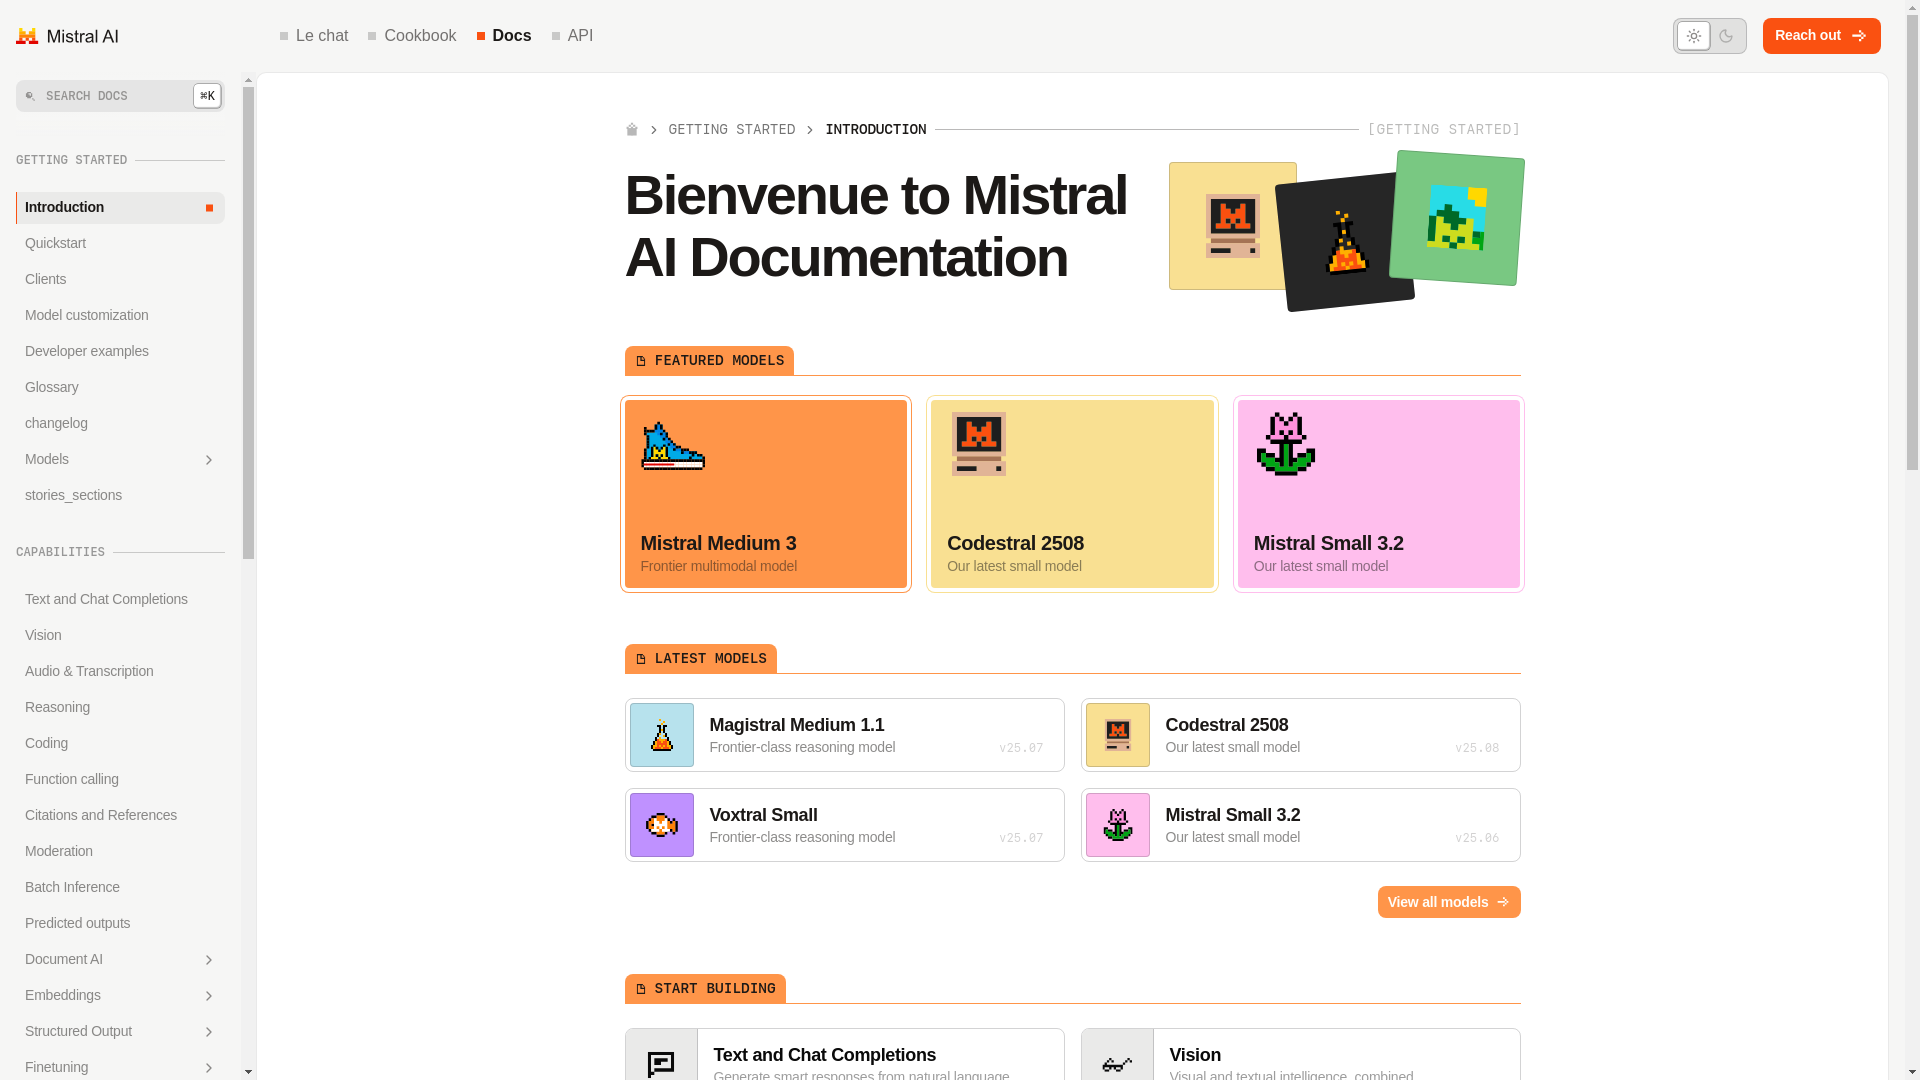
Task: Expand the Embeddings section
Action: pyautogui.click(x=208, y=996)
